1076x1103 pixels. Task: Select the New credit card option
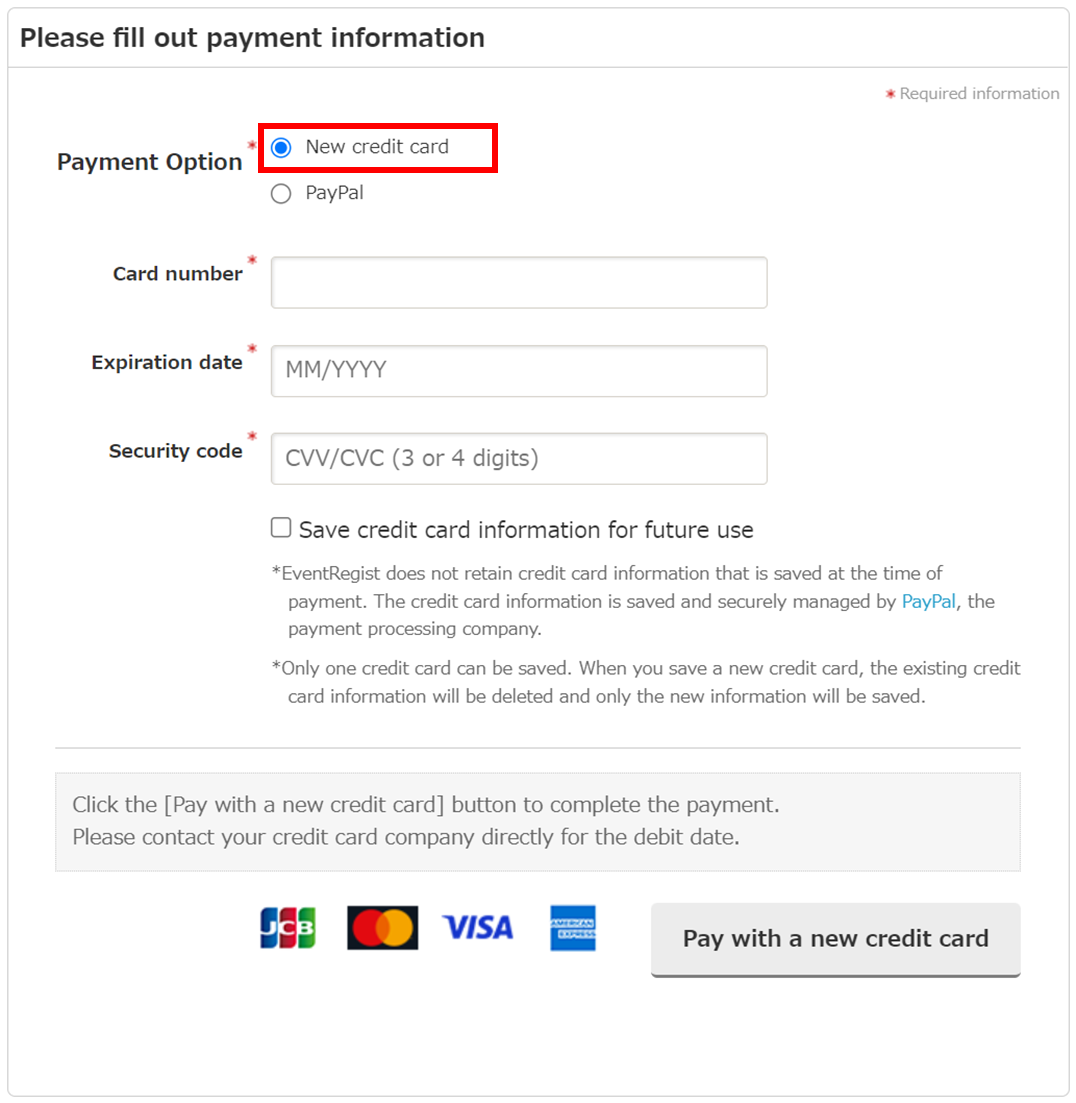(281, 148)
